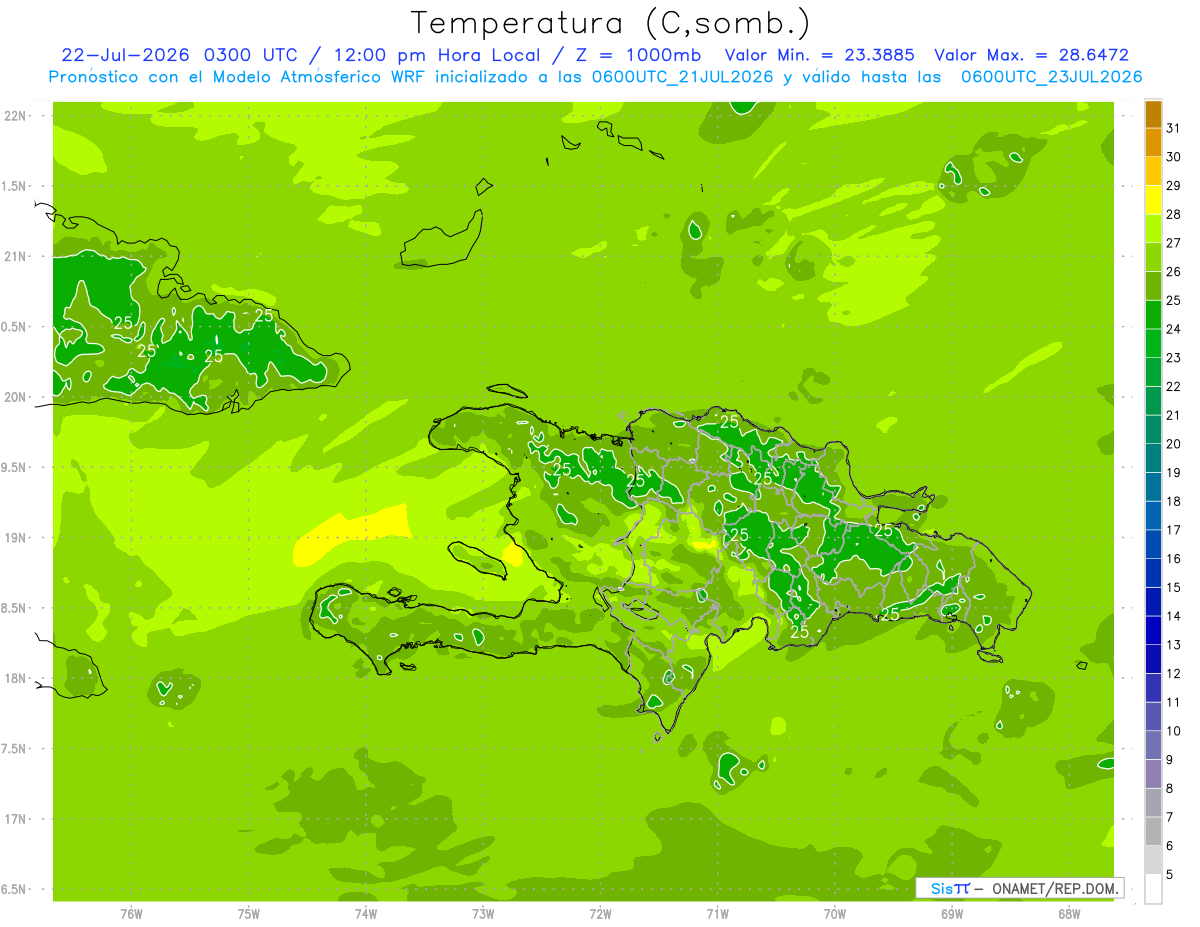Screen dimensions: 1200x927
Task: Select the purple 8 degree legend swatch
Action: (1153, 774)
